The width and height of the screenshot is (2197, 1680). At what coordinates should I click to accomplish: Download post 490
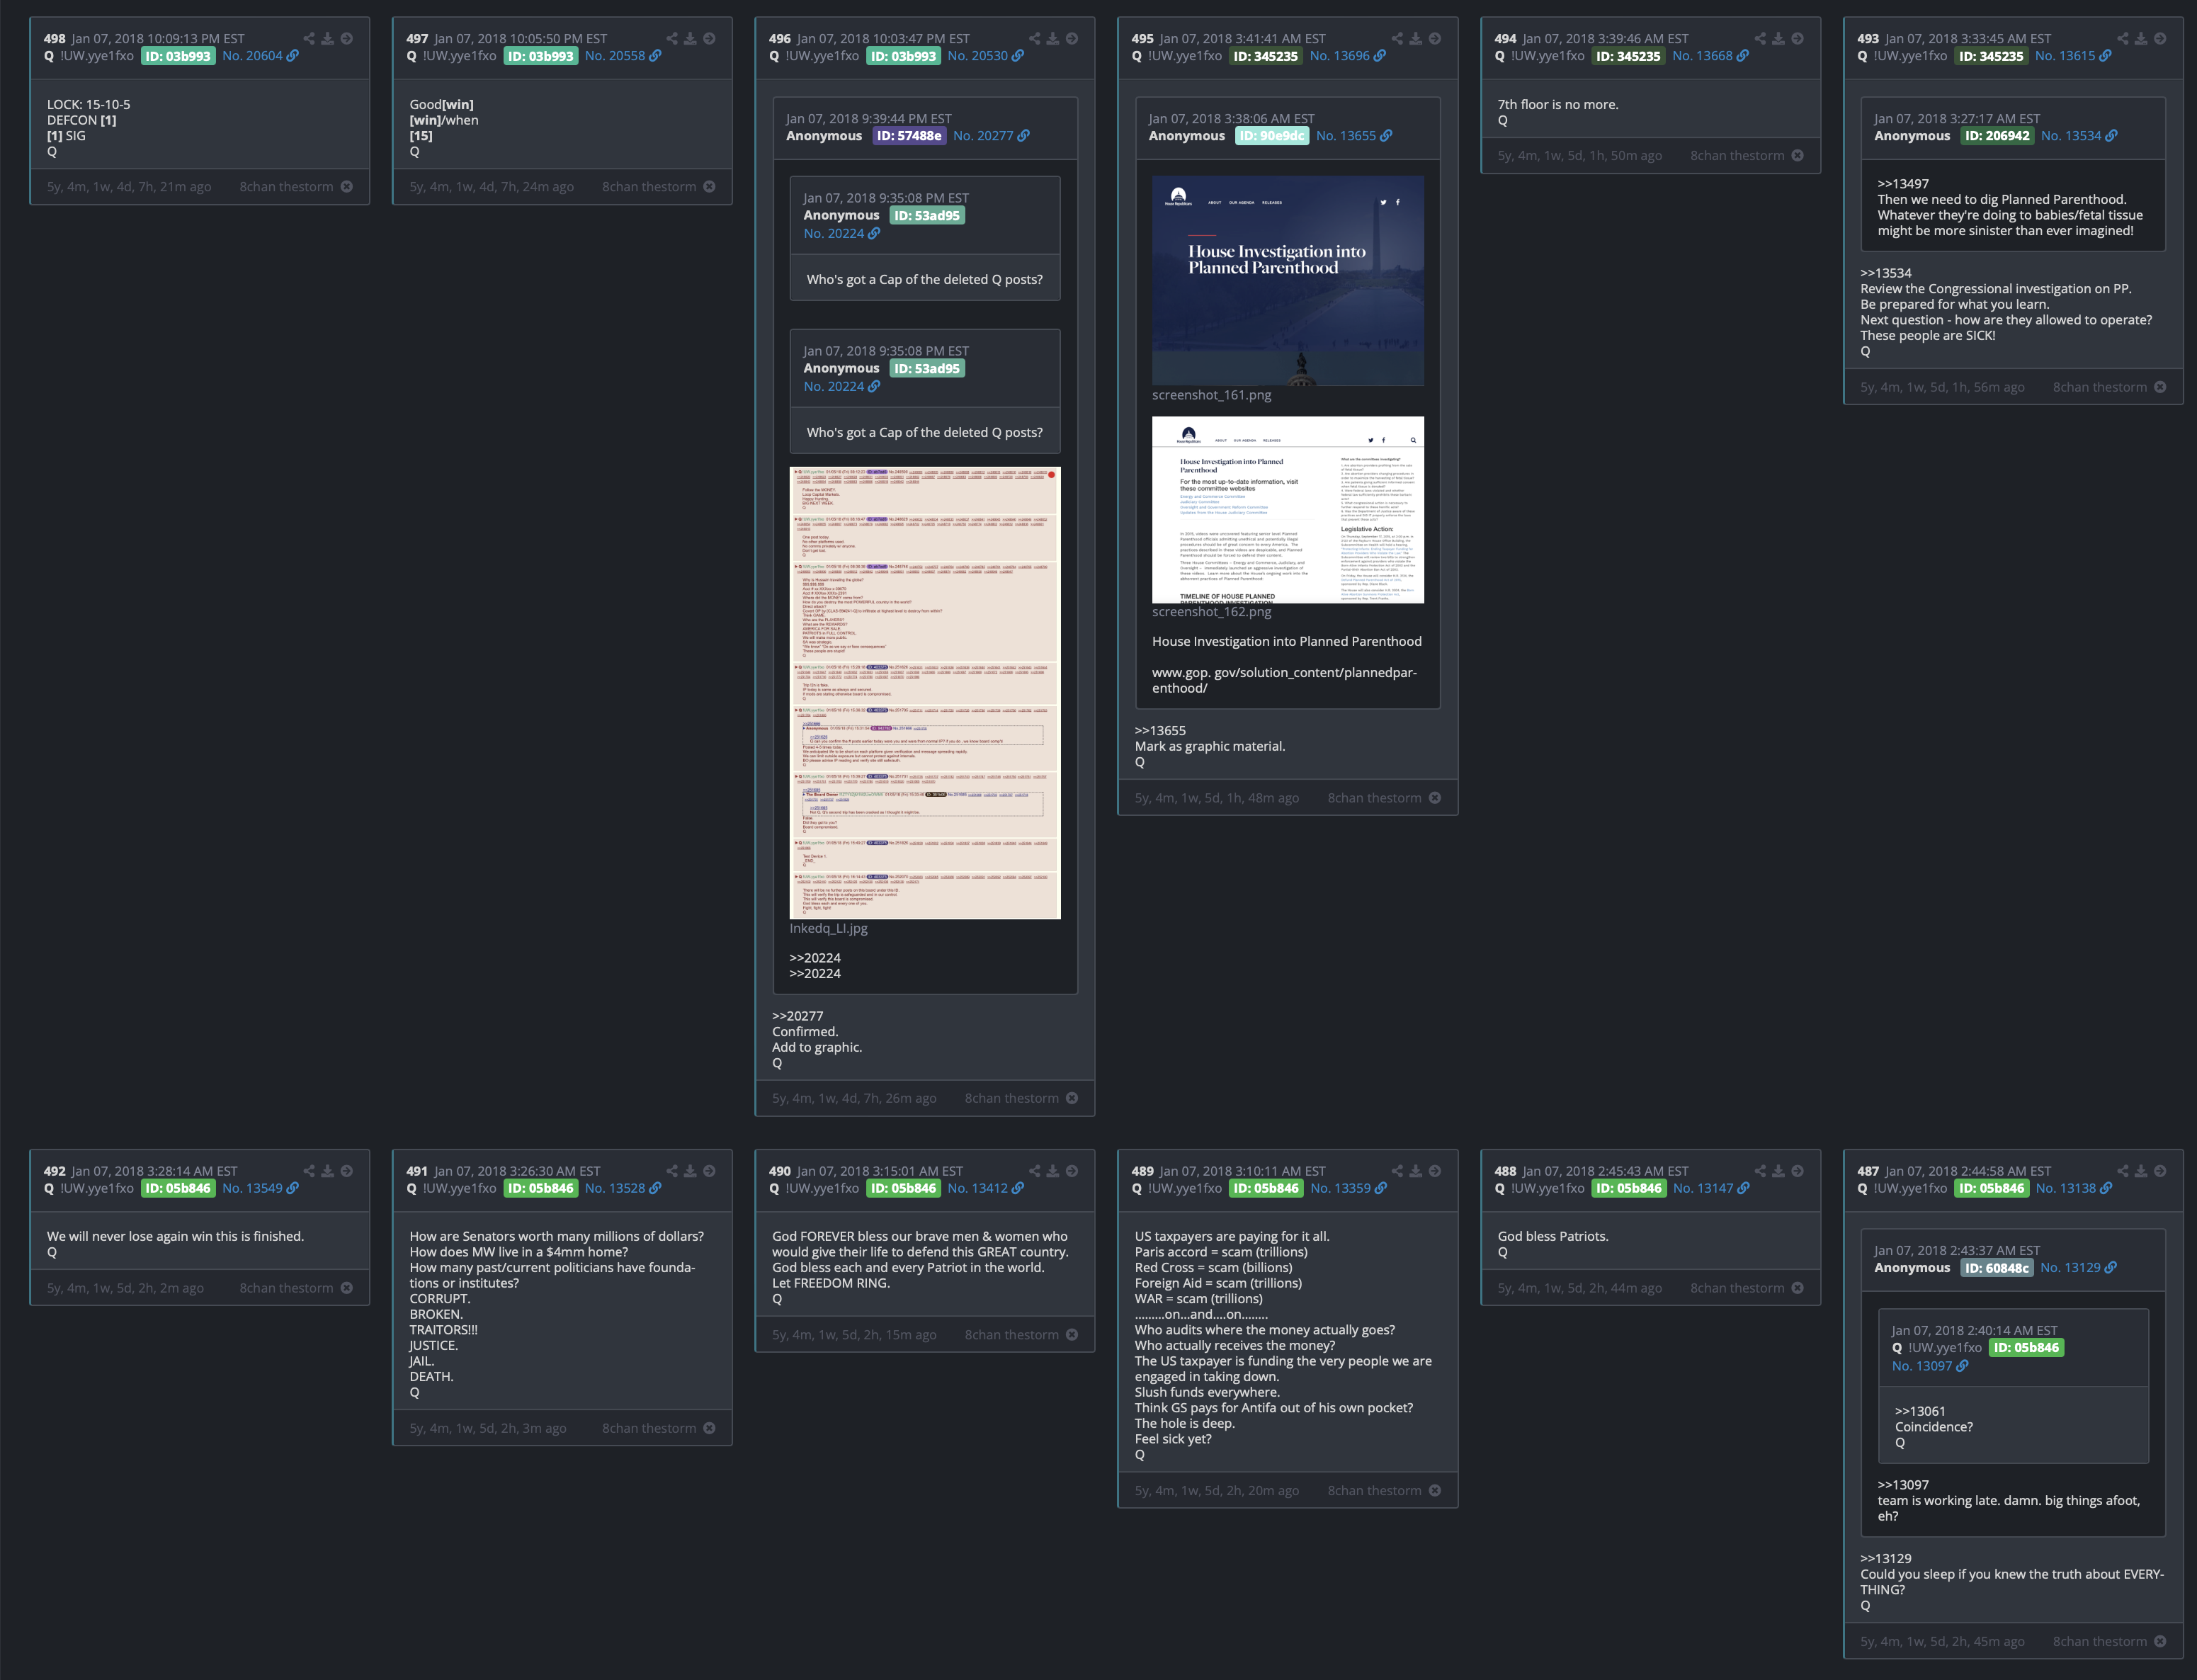click(1053, 1171)
